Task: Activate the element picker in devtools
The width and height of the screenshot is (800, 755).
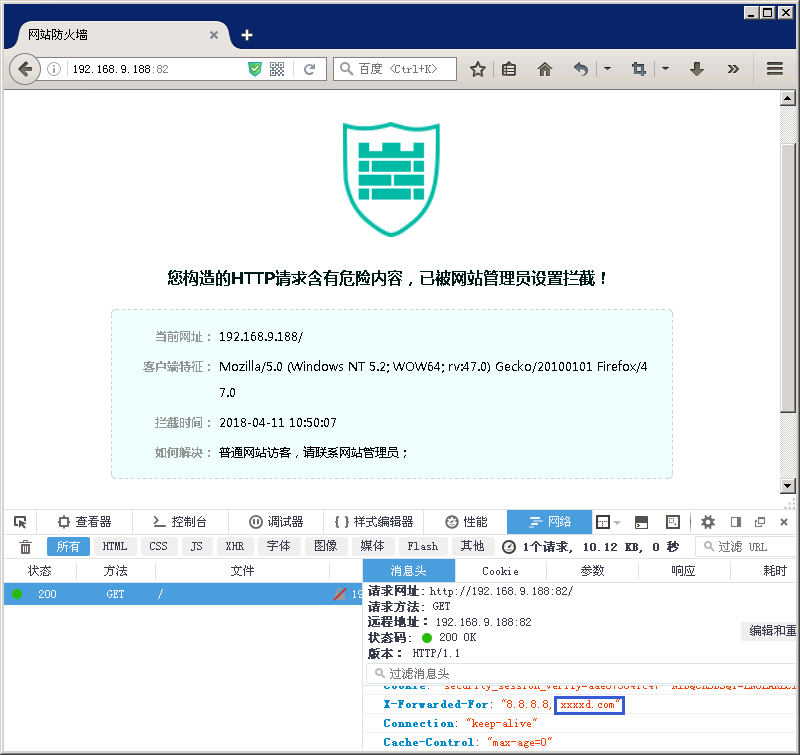Action: pyautogui.click(x=20, y=522)
